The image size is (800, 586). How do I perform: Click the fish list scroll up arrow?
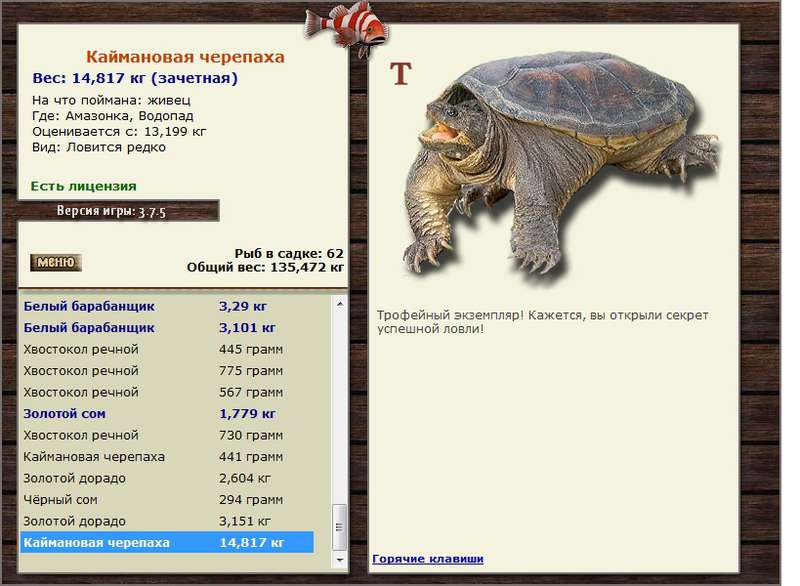pyautogui.click(x=340, y=304)
